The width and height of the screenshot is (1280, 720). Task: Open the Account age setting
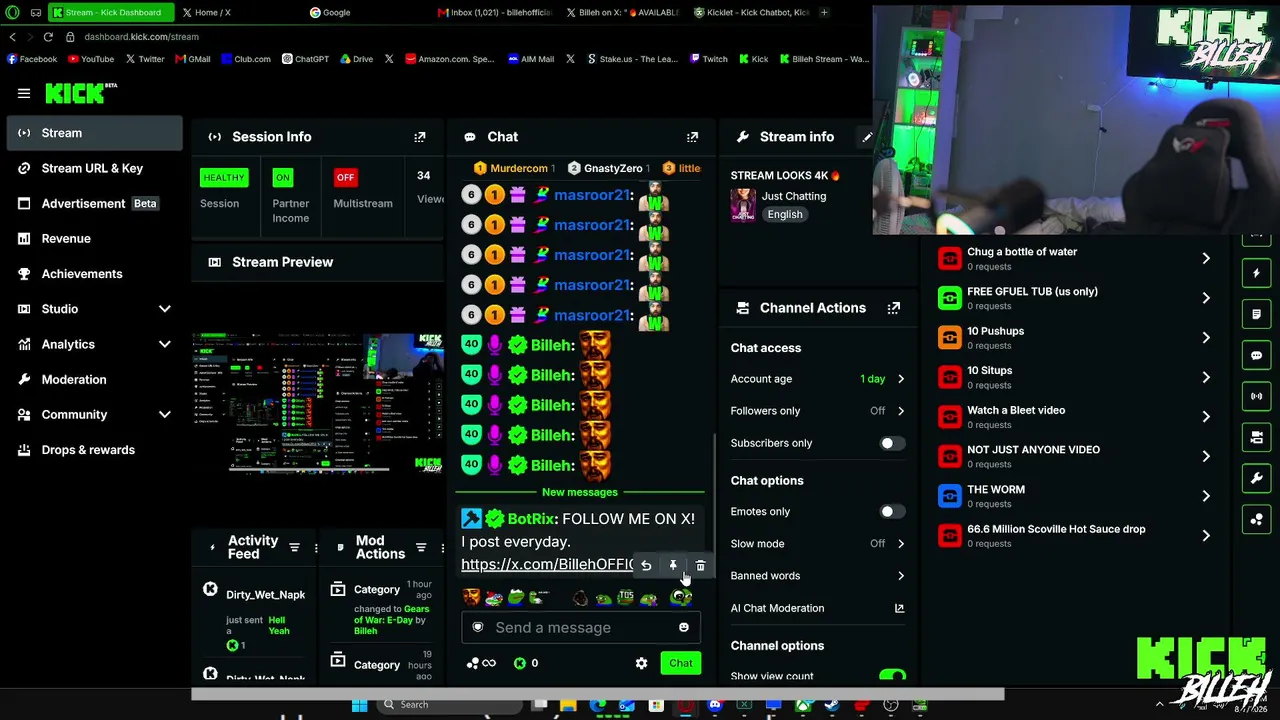(x=818, y=379)
